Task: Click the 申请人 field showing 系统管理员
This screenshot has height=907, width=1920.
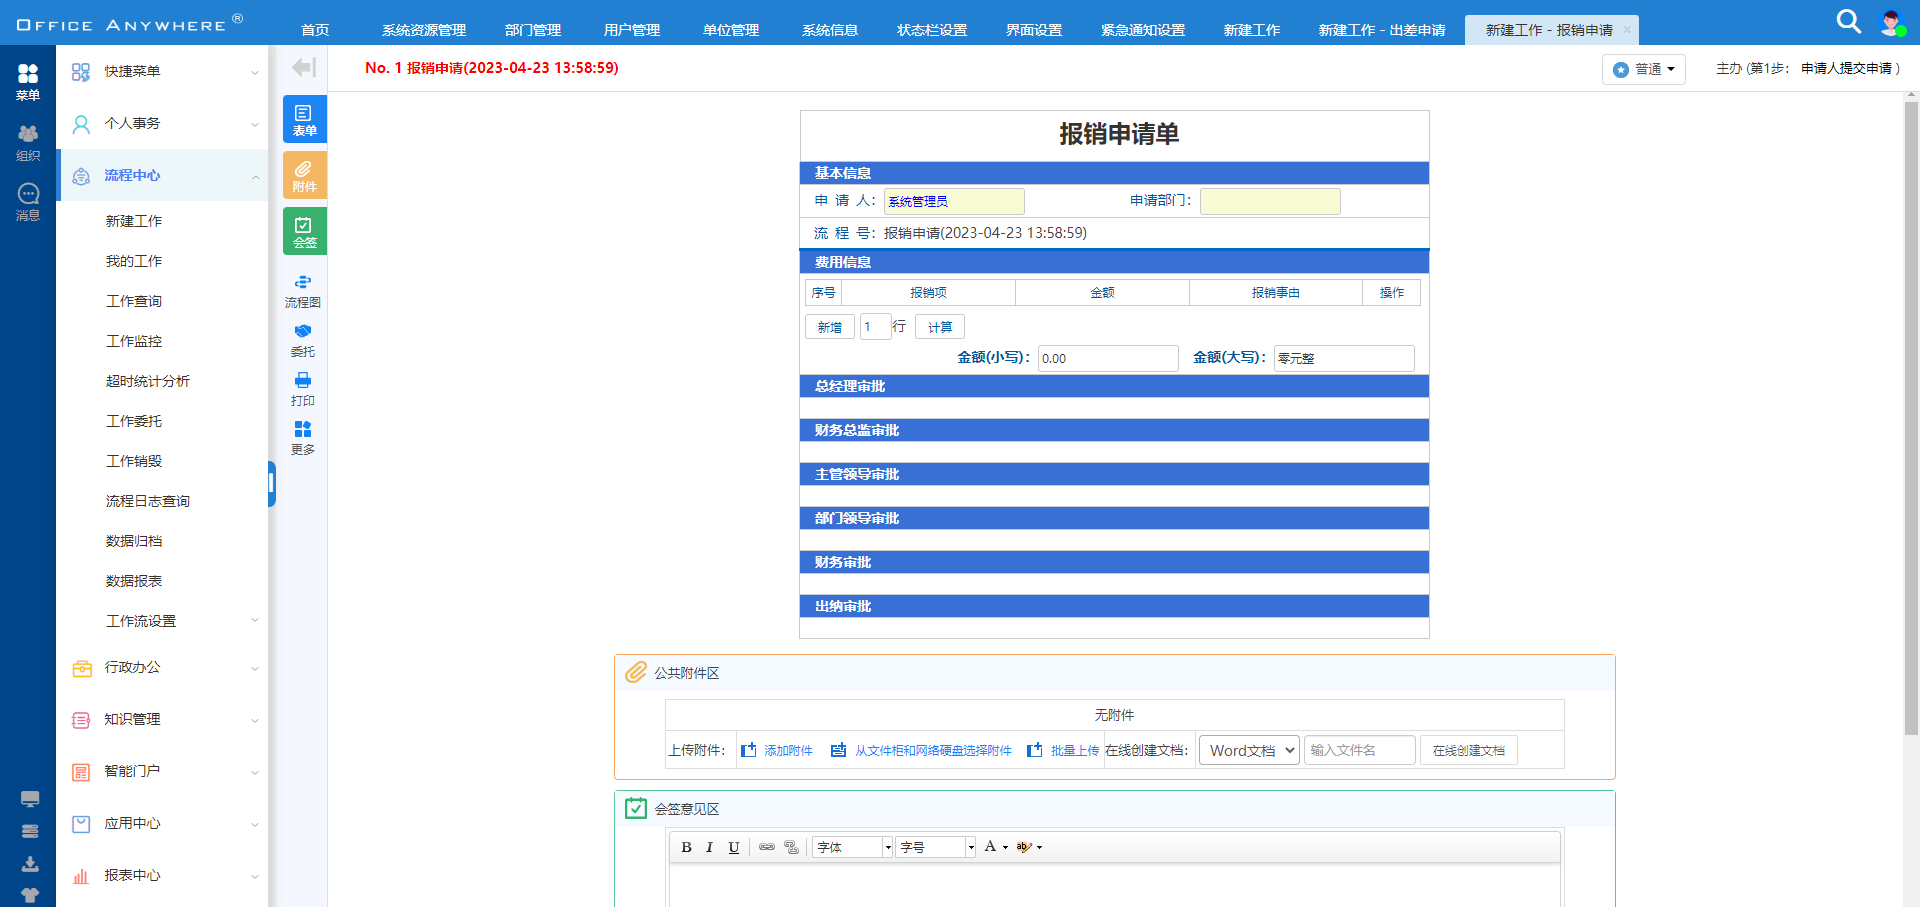Action: pyautogui.click(x=954, y=201)
